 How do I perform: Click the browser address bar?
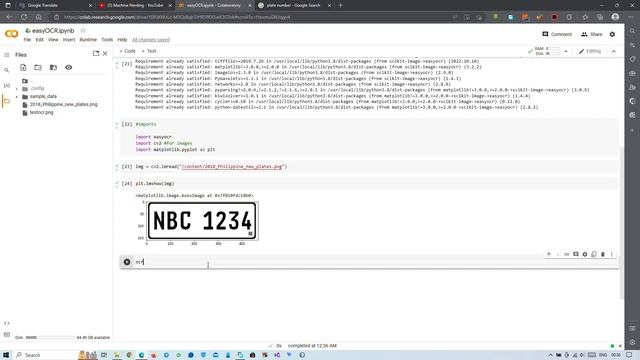[x=253, y=17]
